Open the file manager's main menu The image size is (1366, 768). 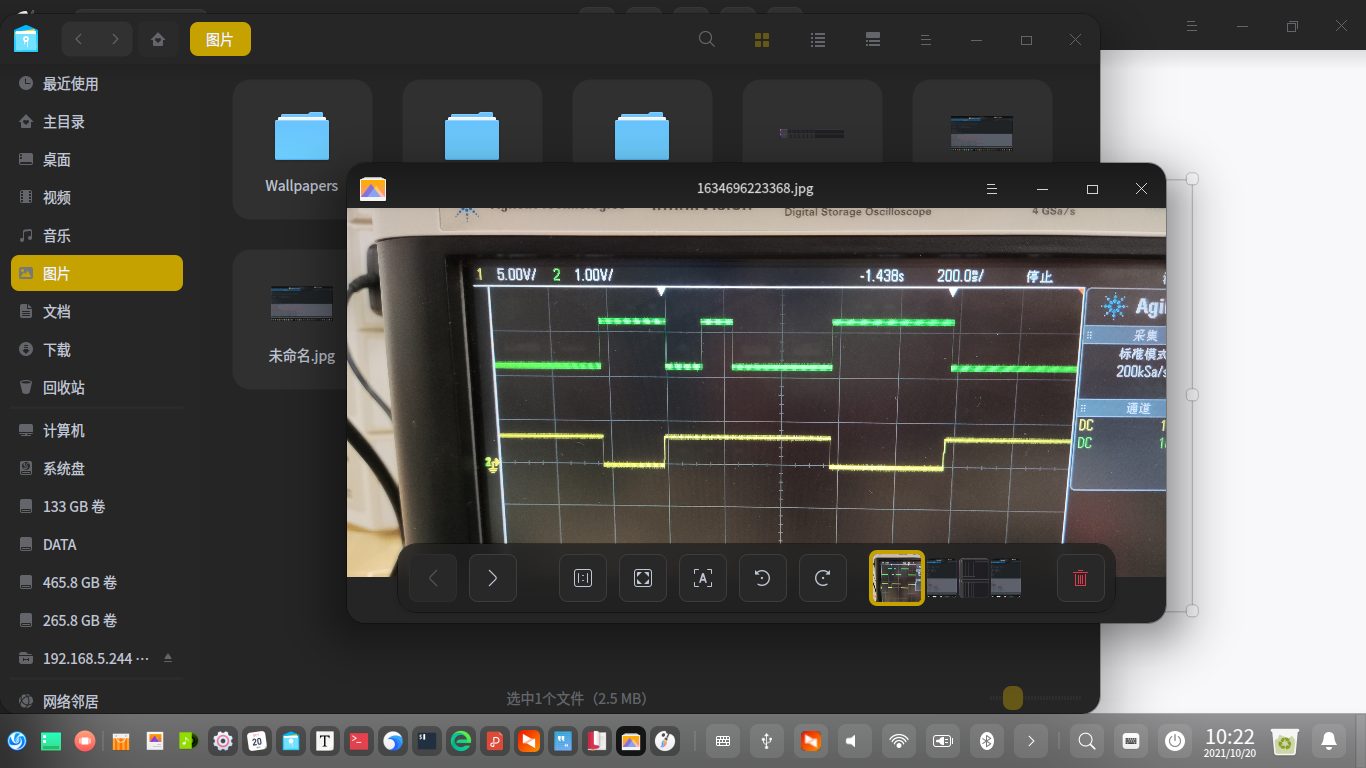[926, 40]
